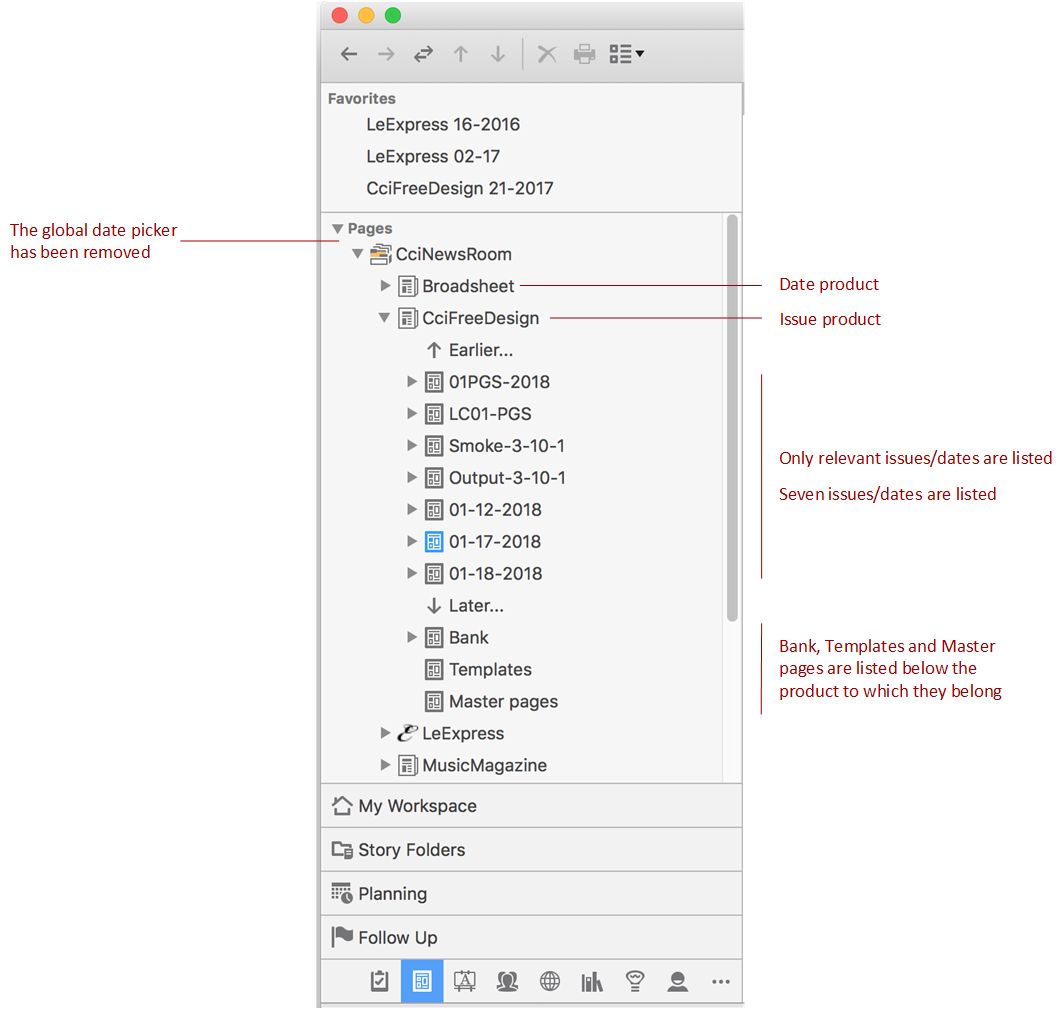Screen dimensions: 1063x1009
Task: Click the clipboard checklist icon at the bottom
Action: [x=379, y=982]
